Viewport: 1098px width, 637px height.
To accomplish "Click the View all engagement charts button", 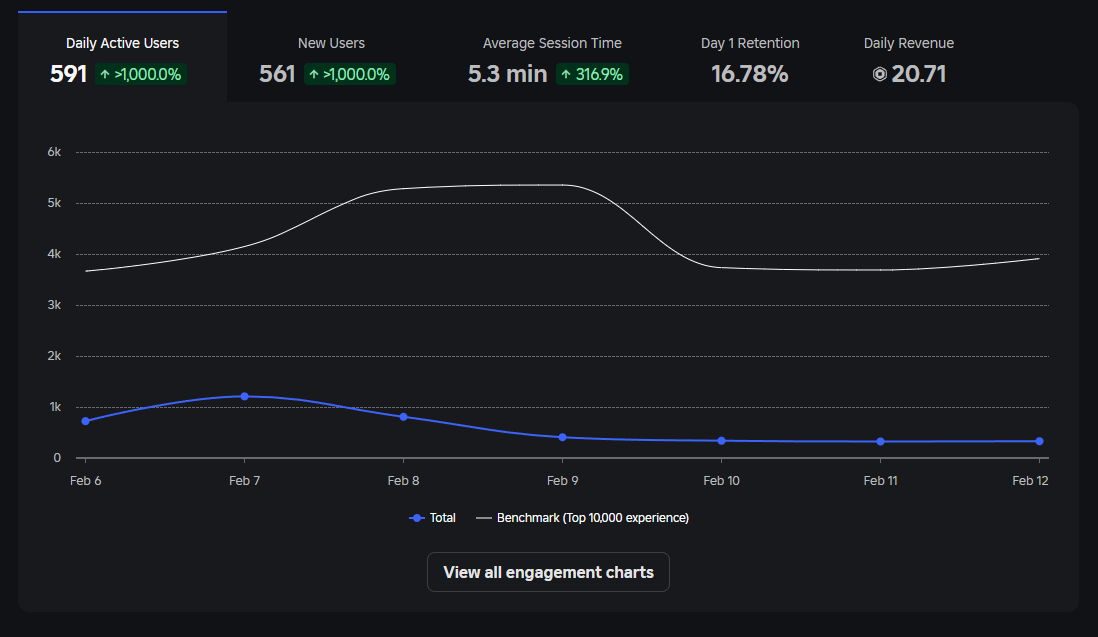I will point(548,572).
